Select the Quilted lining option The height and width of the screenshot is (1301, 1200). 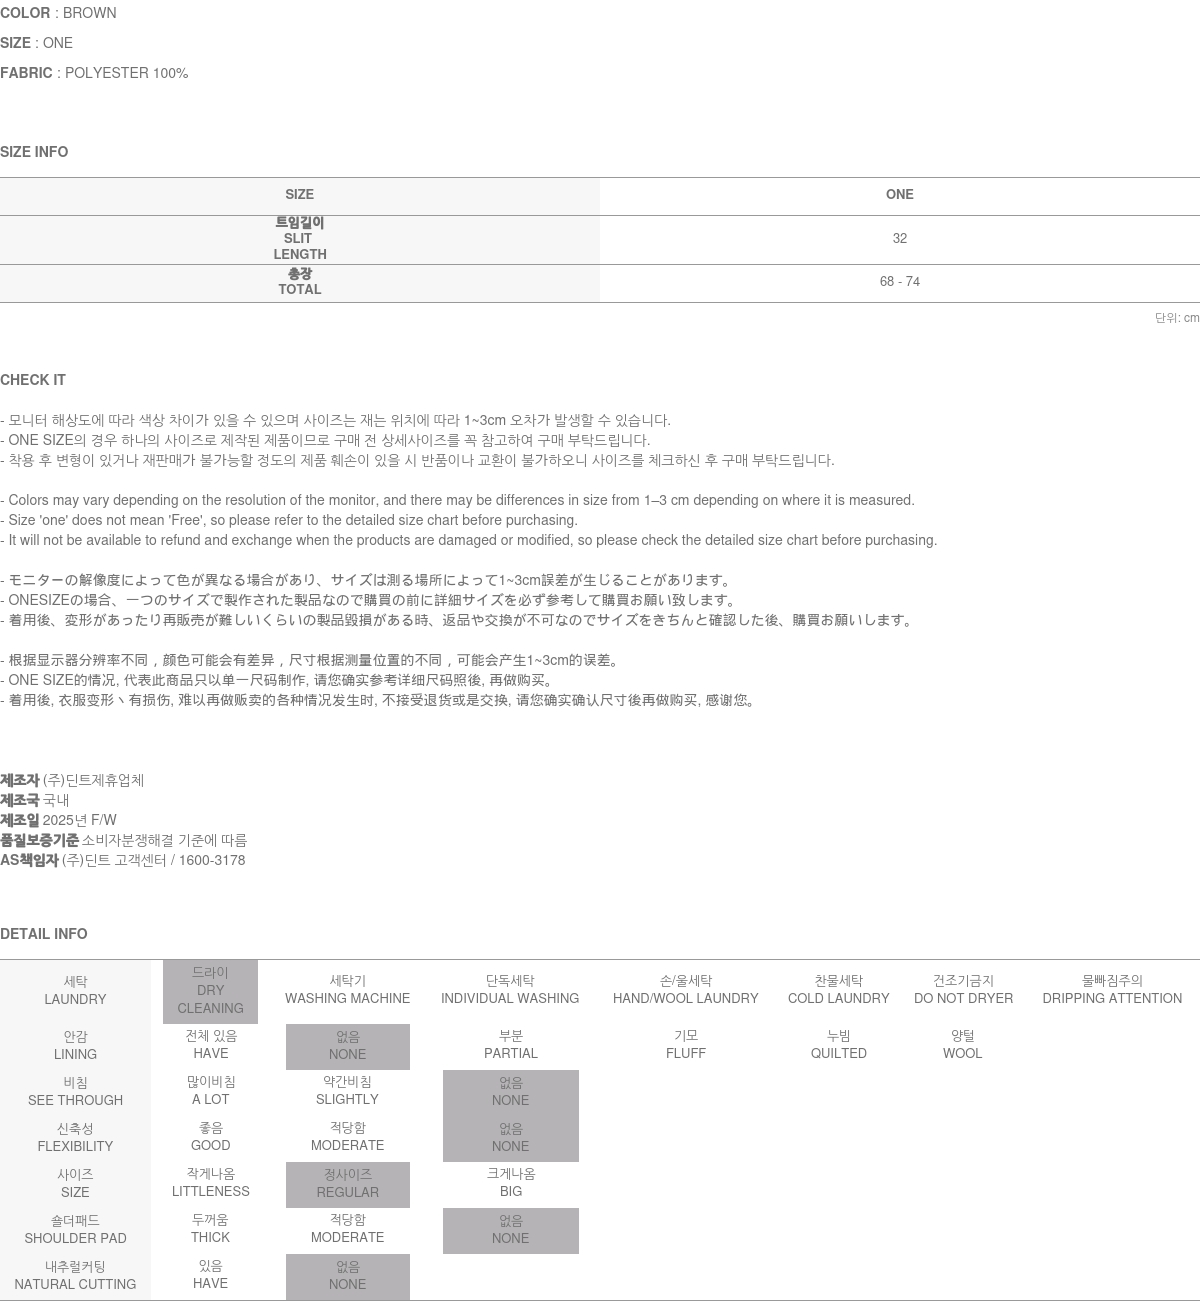[x=838, y=1045]
